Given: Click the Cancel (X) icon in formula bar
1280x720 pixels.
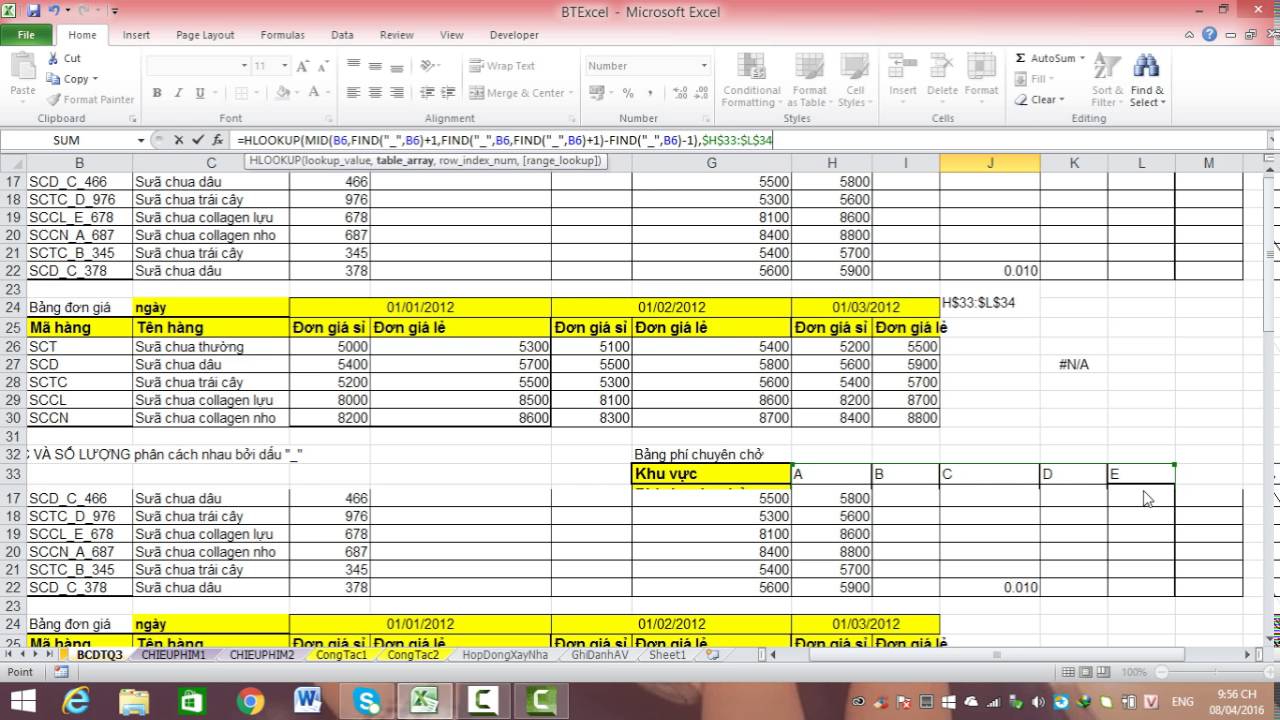Looking at the screenshot, I should click(178, 140).
